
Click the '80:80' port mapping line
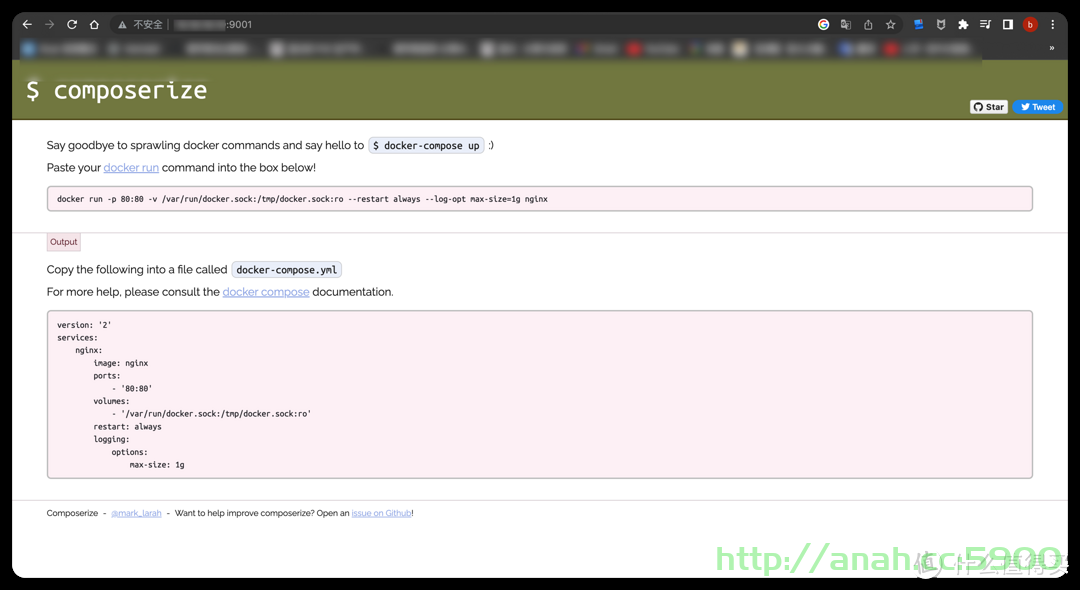click(132, 388)
